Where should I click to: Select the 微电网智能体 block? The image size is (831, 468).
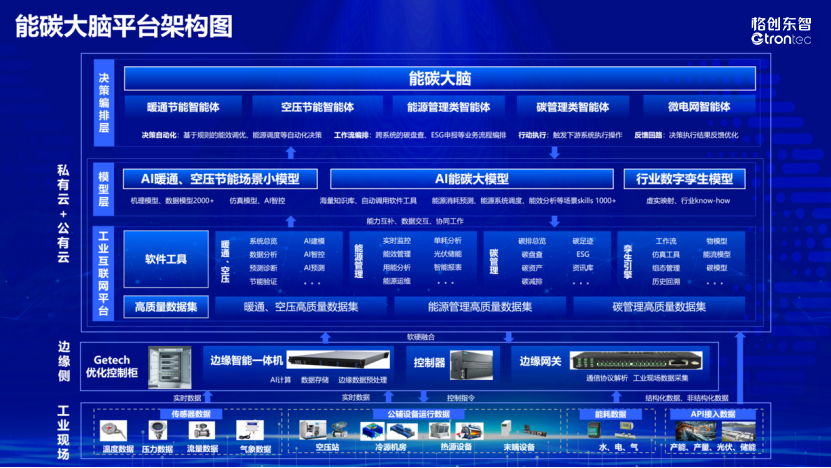click(699, 107)
